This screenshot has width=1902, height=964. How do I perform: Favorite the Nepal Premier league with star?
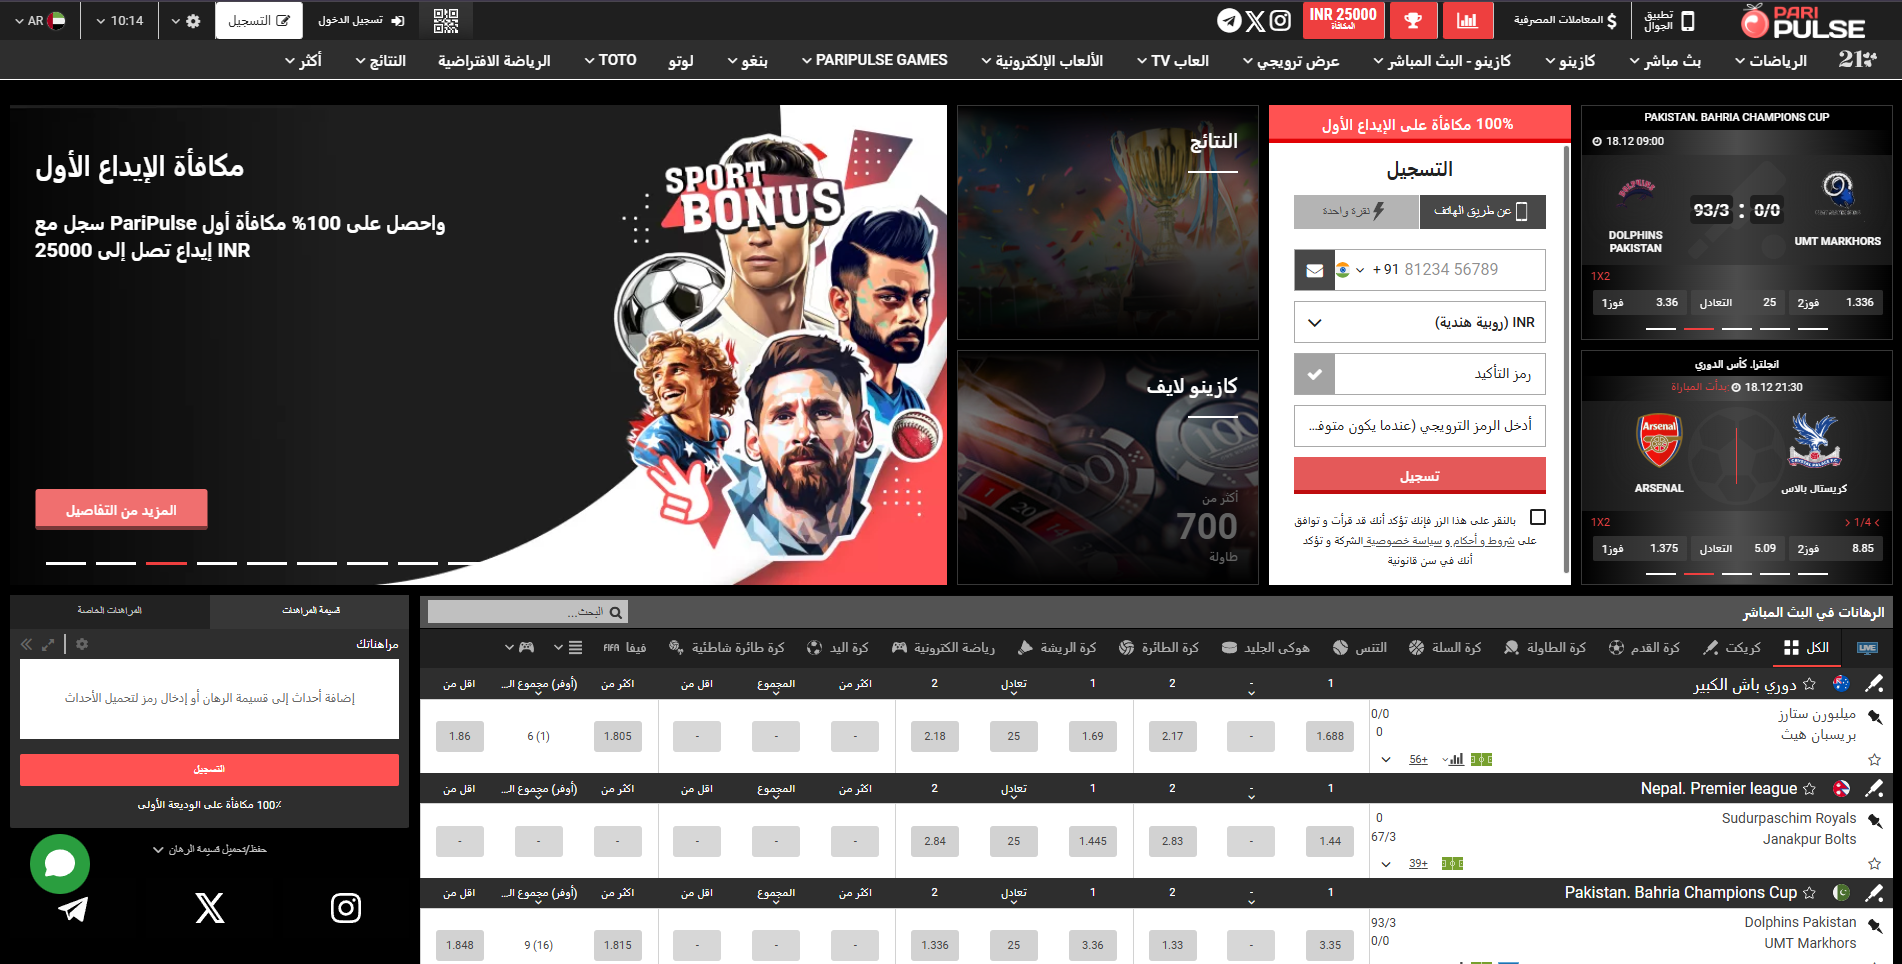1809,789
